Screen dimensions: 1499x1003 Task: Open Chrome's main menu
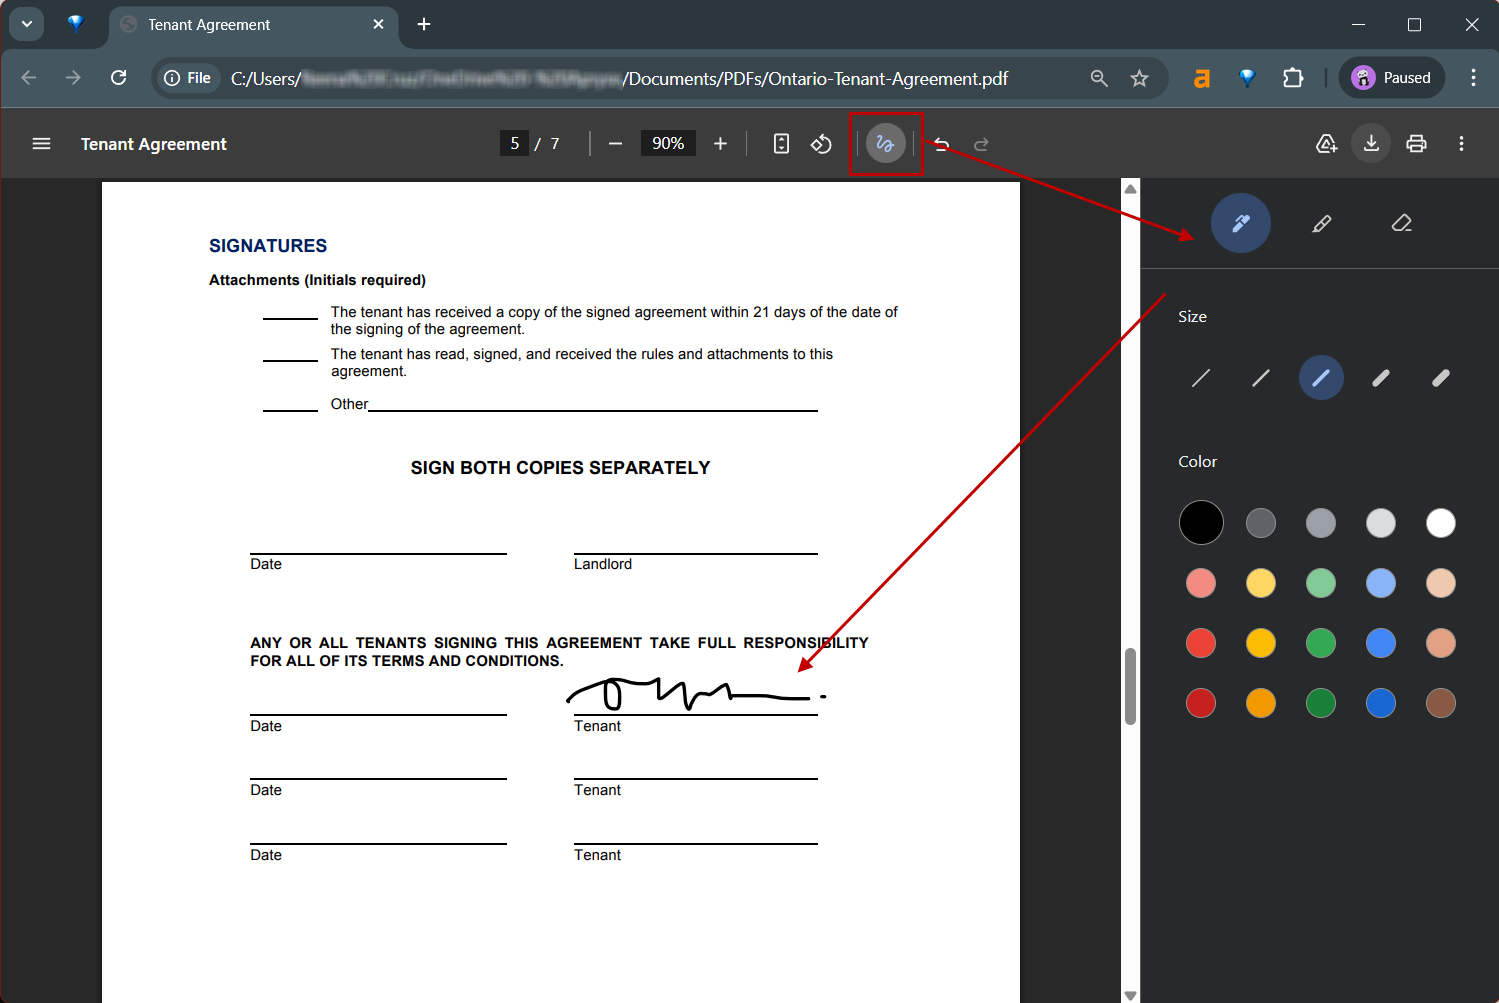click(1472, 77)
